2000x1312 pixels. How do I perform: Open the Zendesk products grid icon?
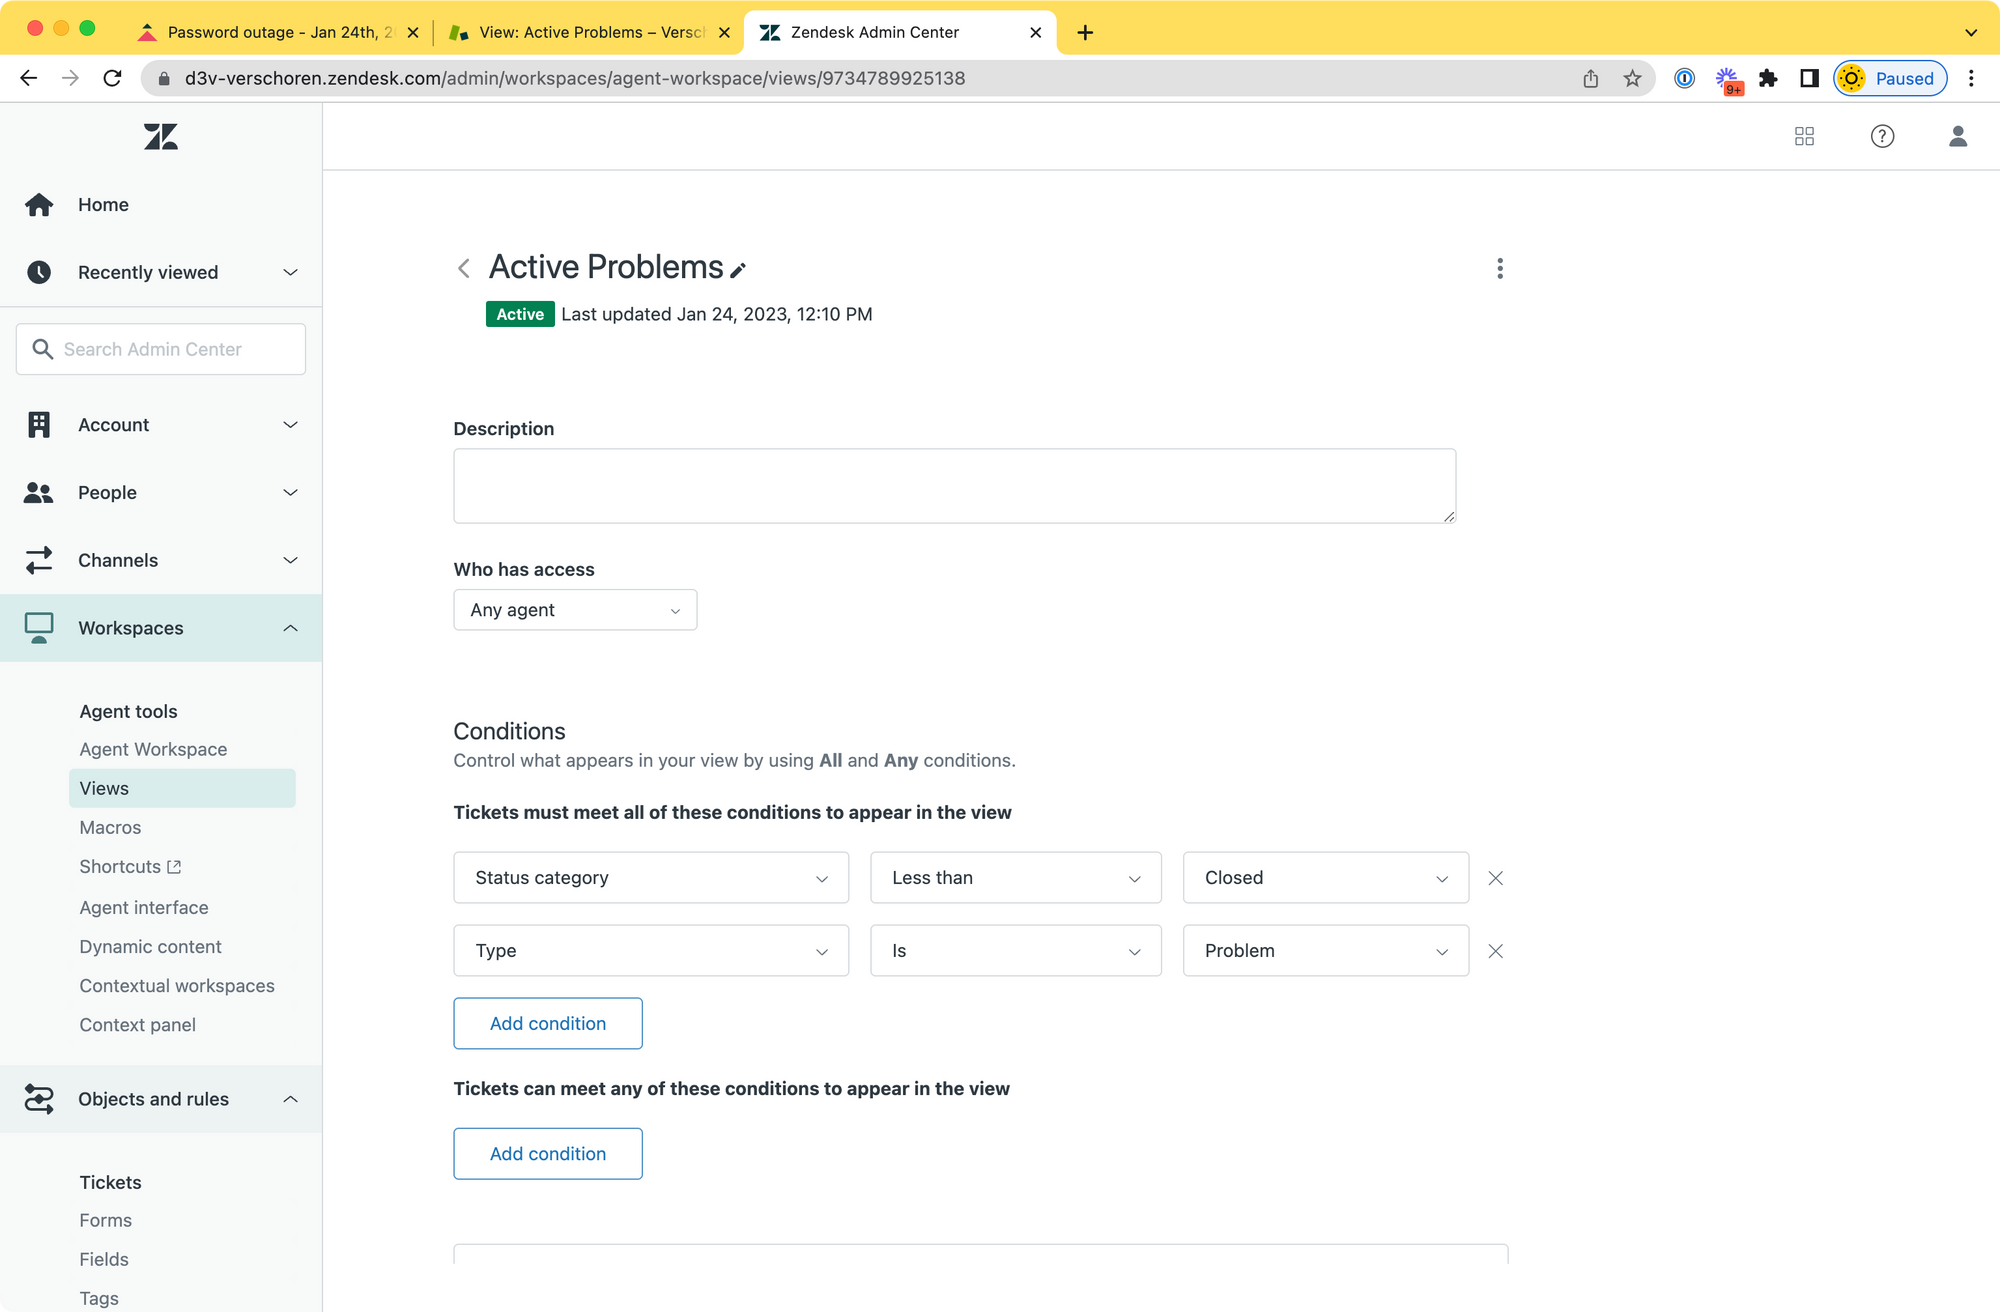1804,136
